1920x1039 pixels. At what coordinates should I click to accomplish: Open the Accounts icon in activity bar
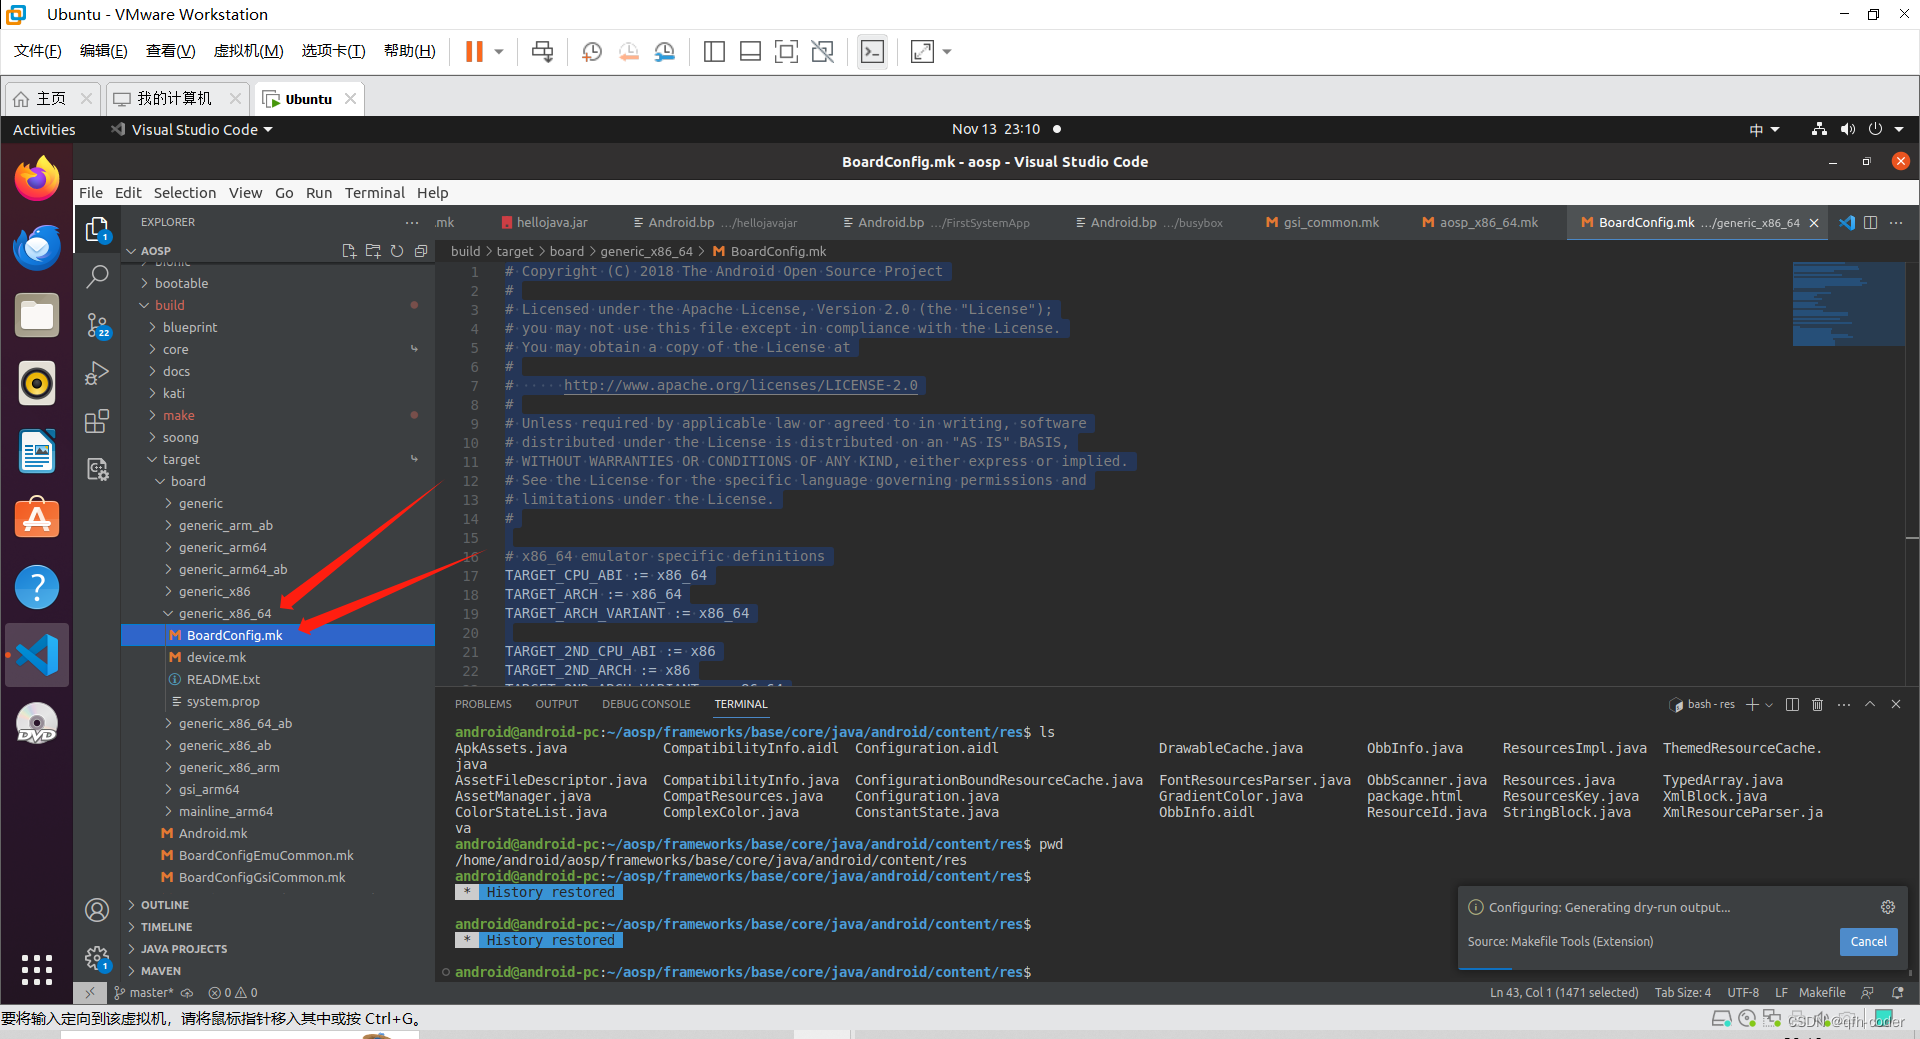97,910
